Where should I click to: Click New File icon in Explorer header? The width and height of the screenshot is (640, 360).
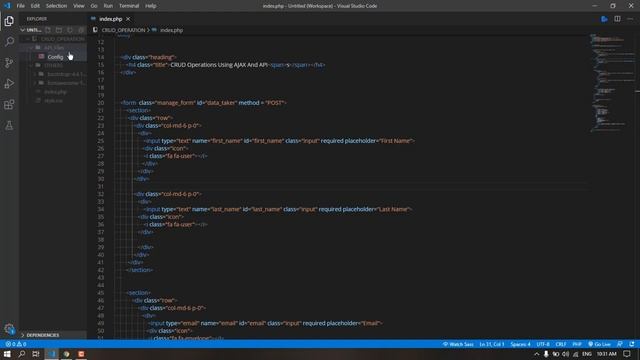(48, 30)
